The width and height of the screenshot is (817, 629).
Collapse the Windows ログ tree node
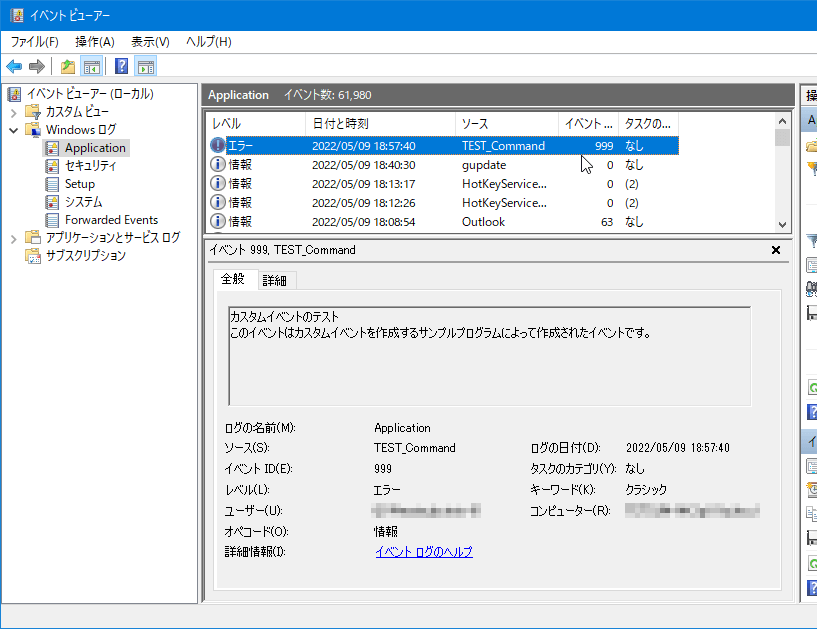tap(13, 130)
